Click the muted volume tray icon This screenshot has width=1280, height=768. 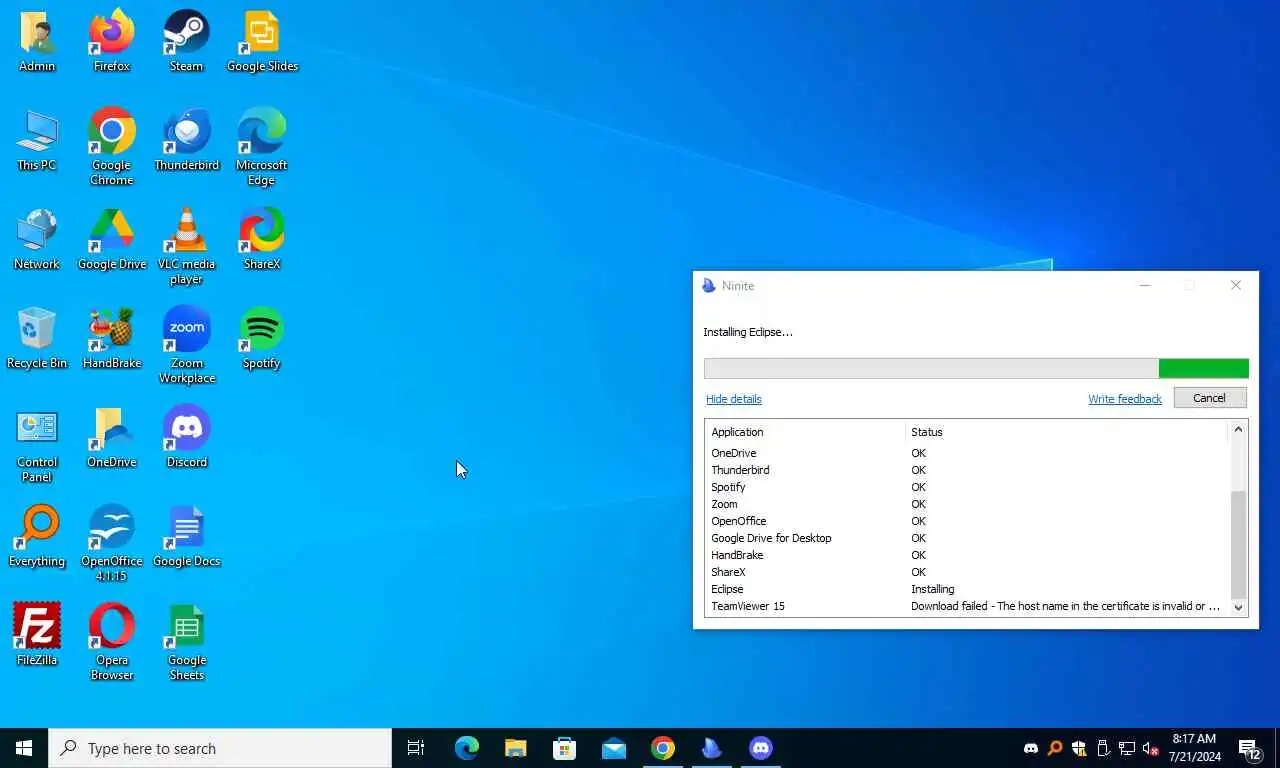[x=1150, y=748]
